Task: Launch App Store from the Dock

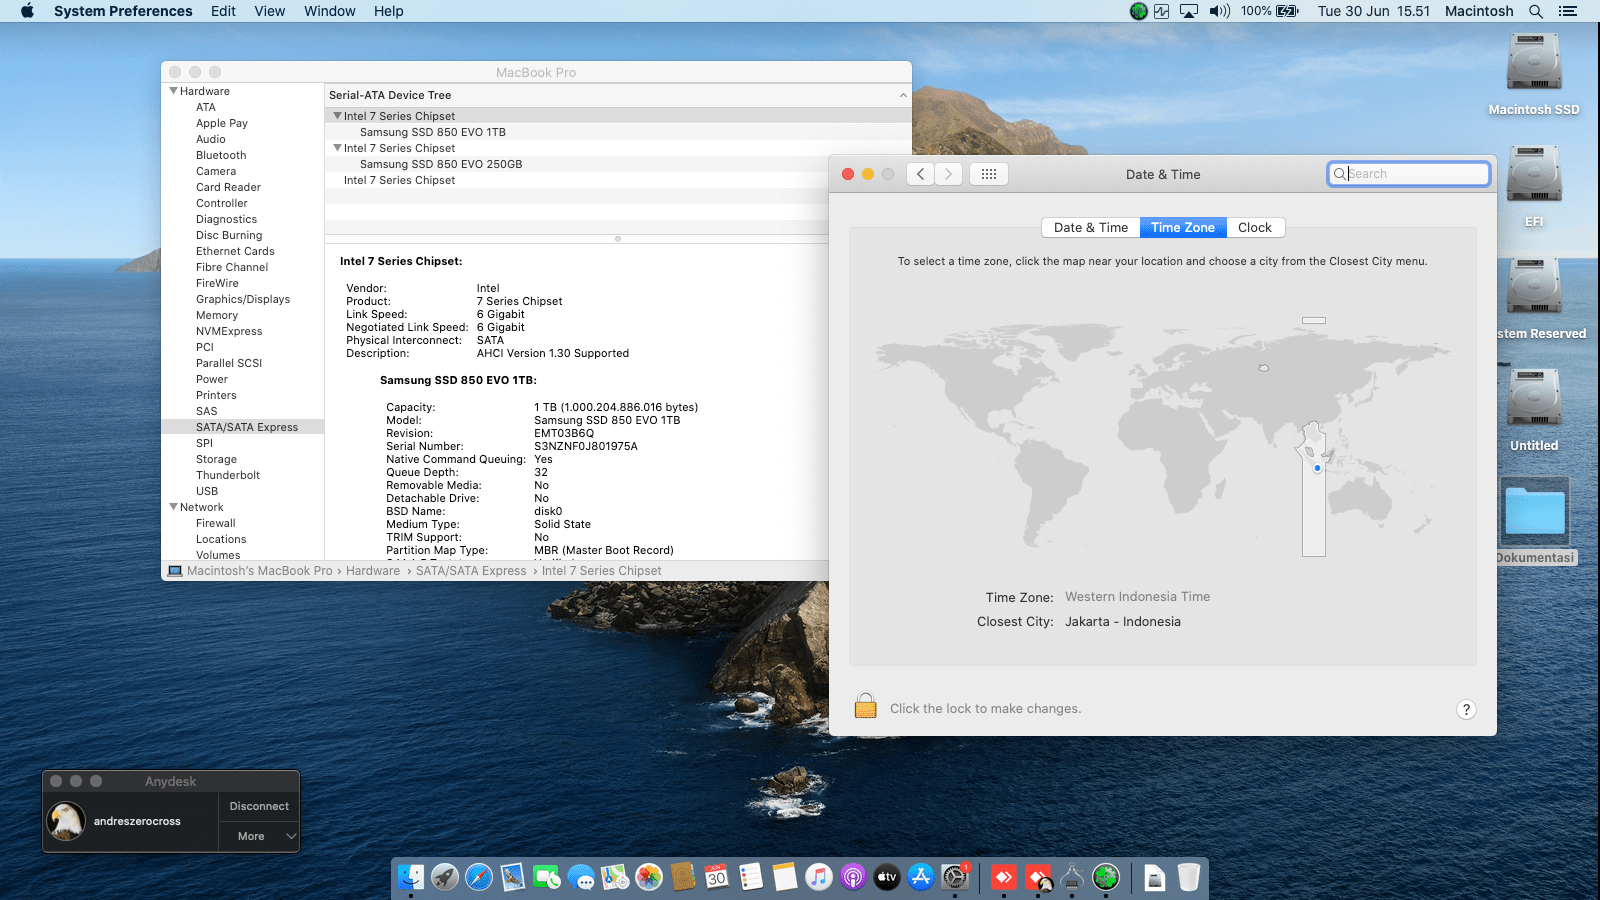Action: tap(921, 878)
